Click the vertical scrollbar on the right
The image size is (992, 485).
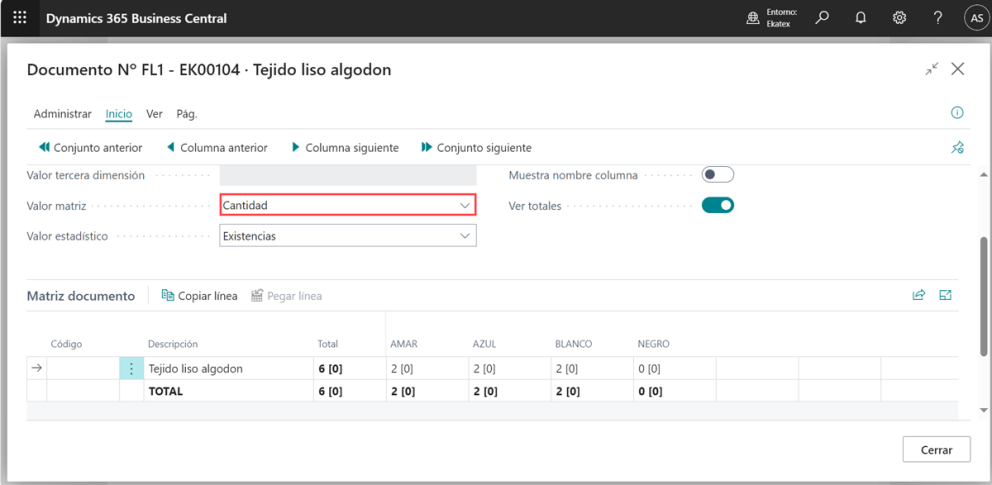point(984,295)
